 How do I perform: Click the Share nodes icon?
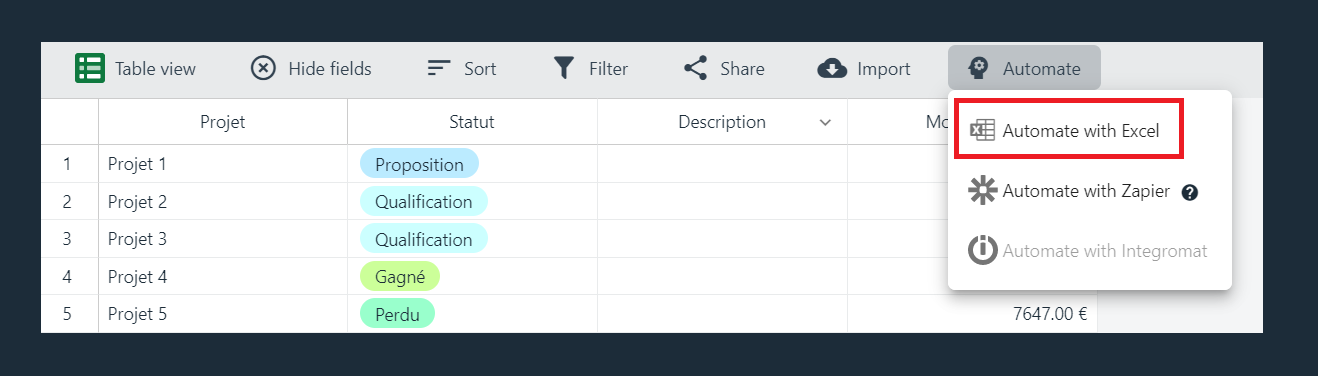695,68
